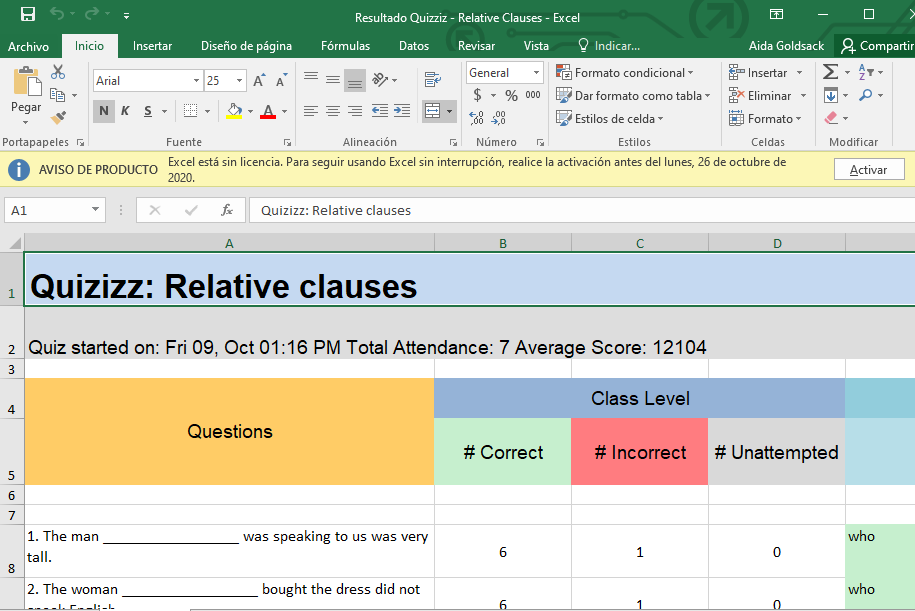
Task: Click the fx insert function icon
Action: click(x=226, y=210)
